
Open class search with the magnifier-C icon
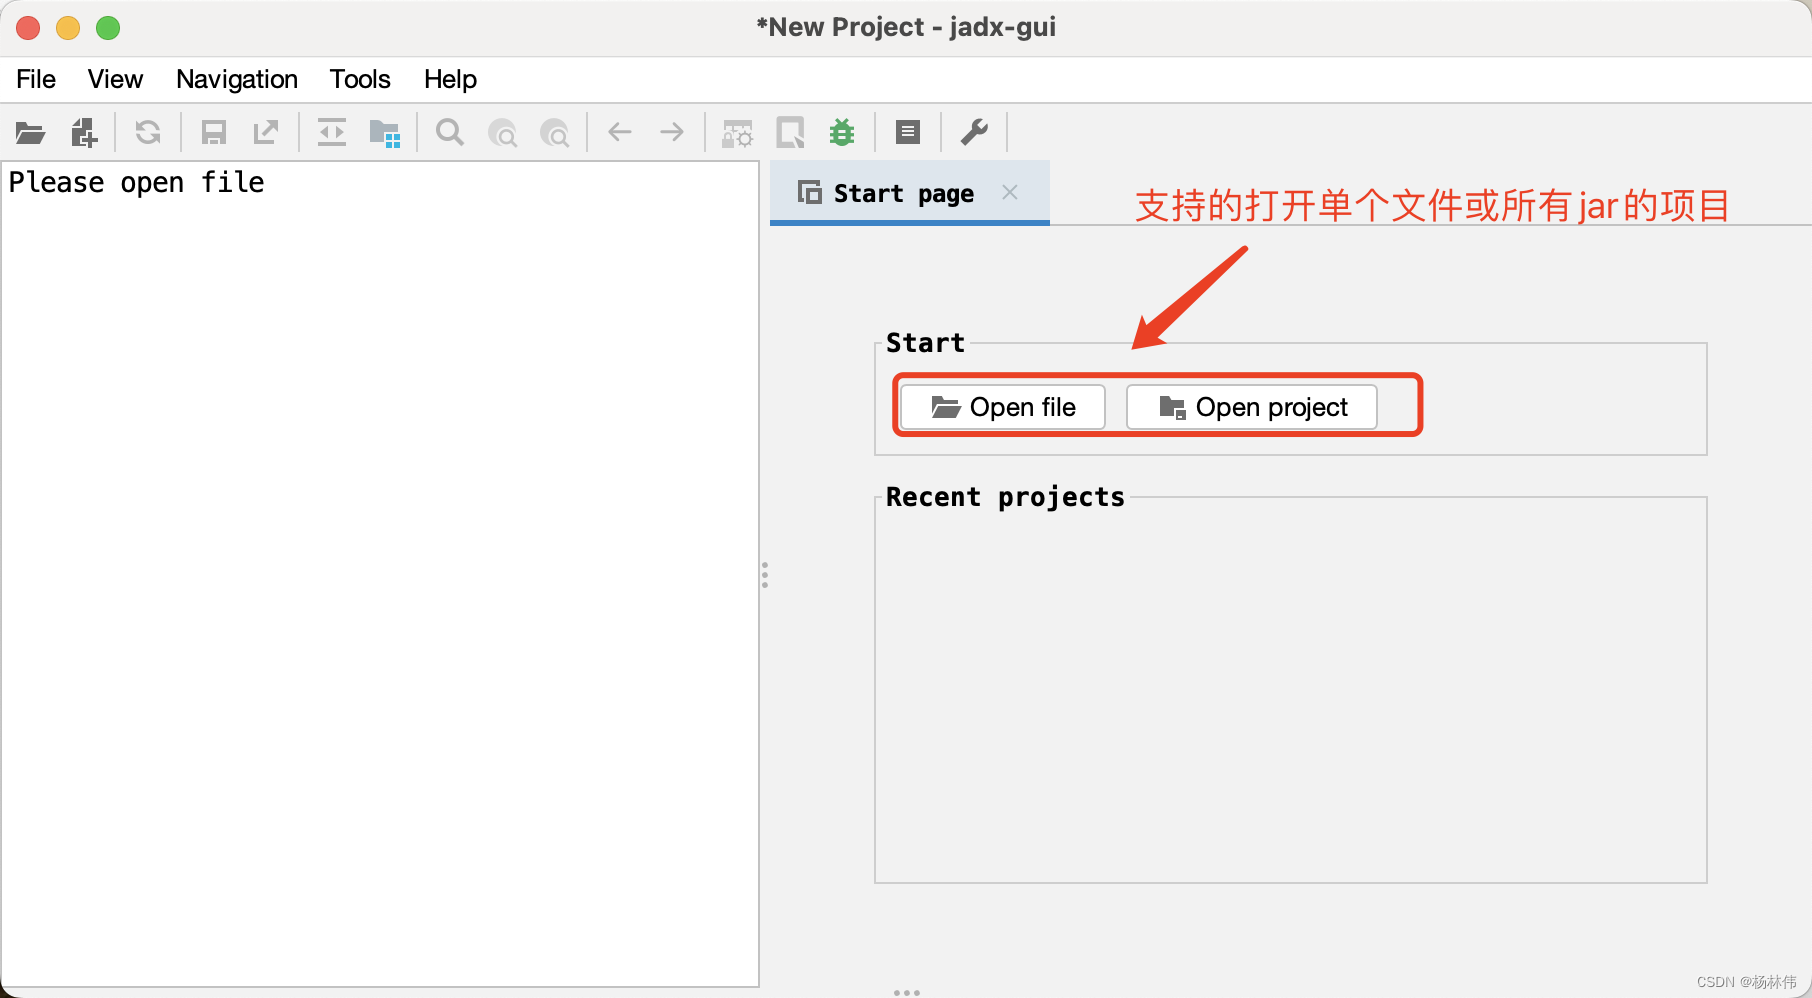pyautogui.click(x=503, y=131)
